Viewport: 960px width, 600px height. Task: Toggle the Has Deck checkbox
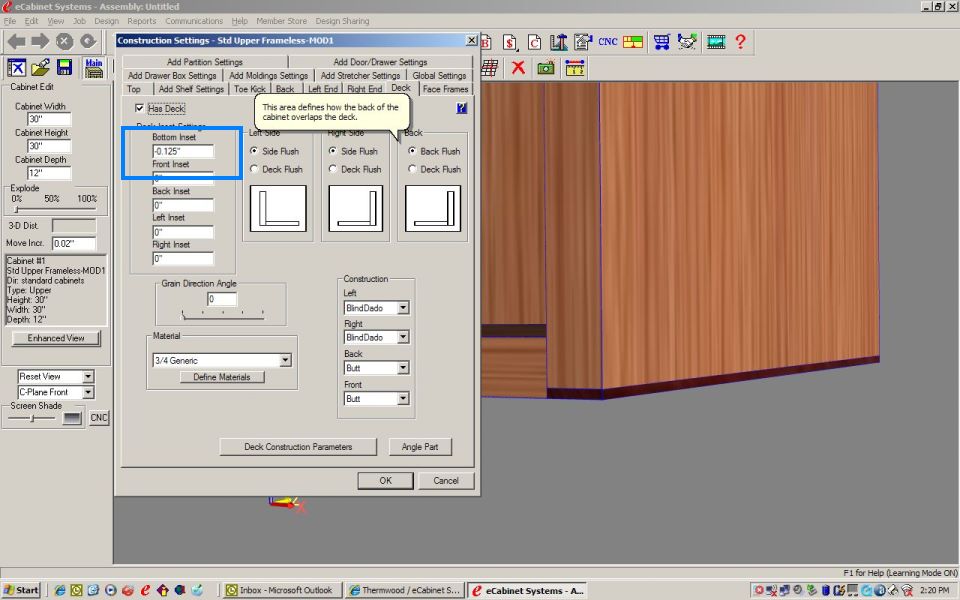click(139, 108)
